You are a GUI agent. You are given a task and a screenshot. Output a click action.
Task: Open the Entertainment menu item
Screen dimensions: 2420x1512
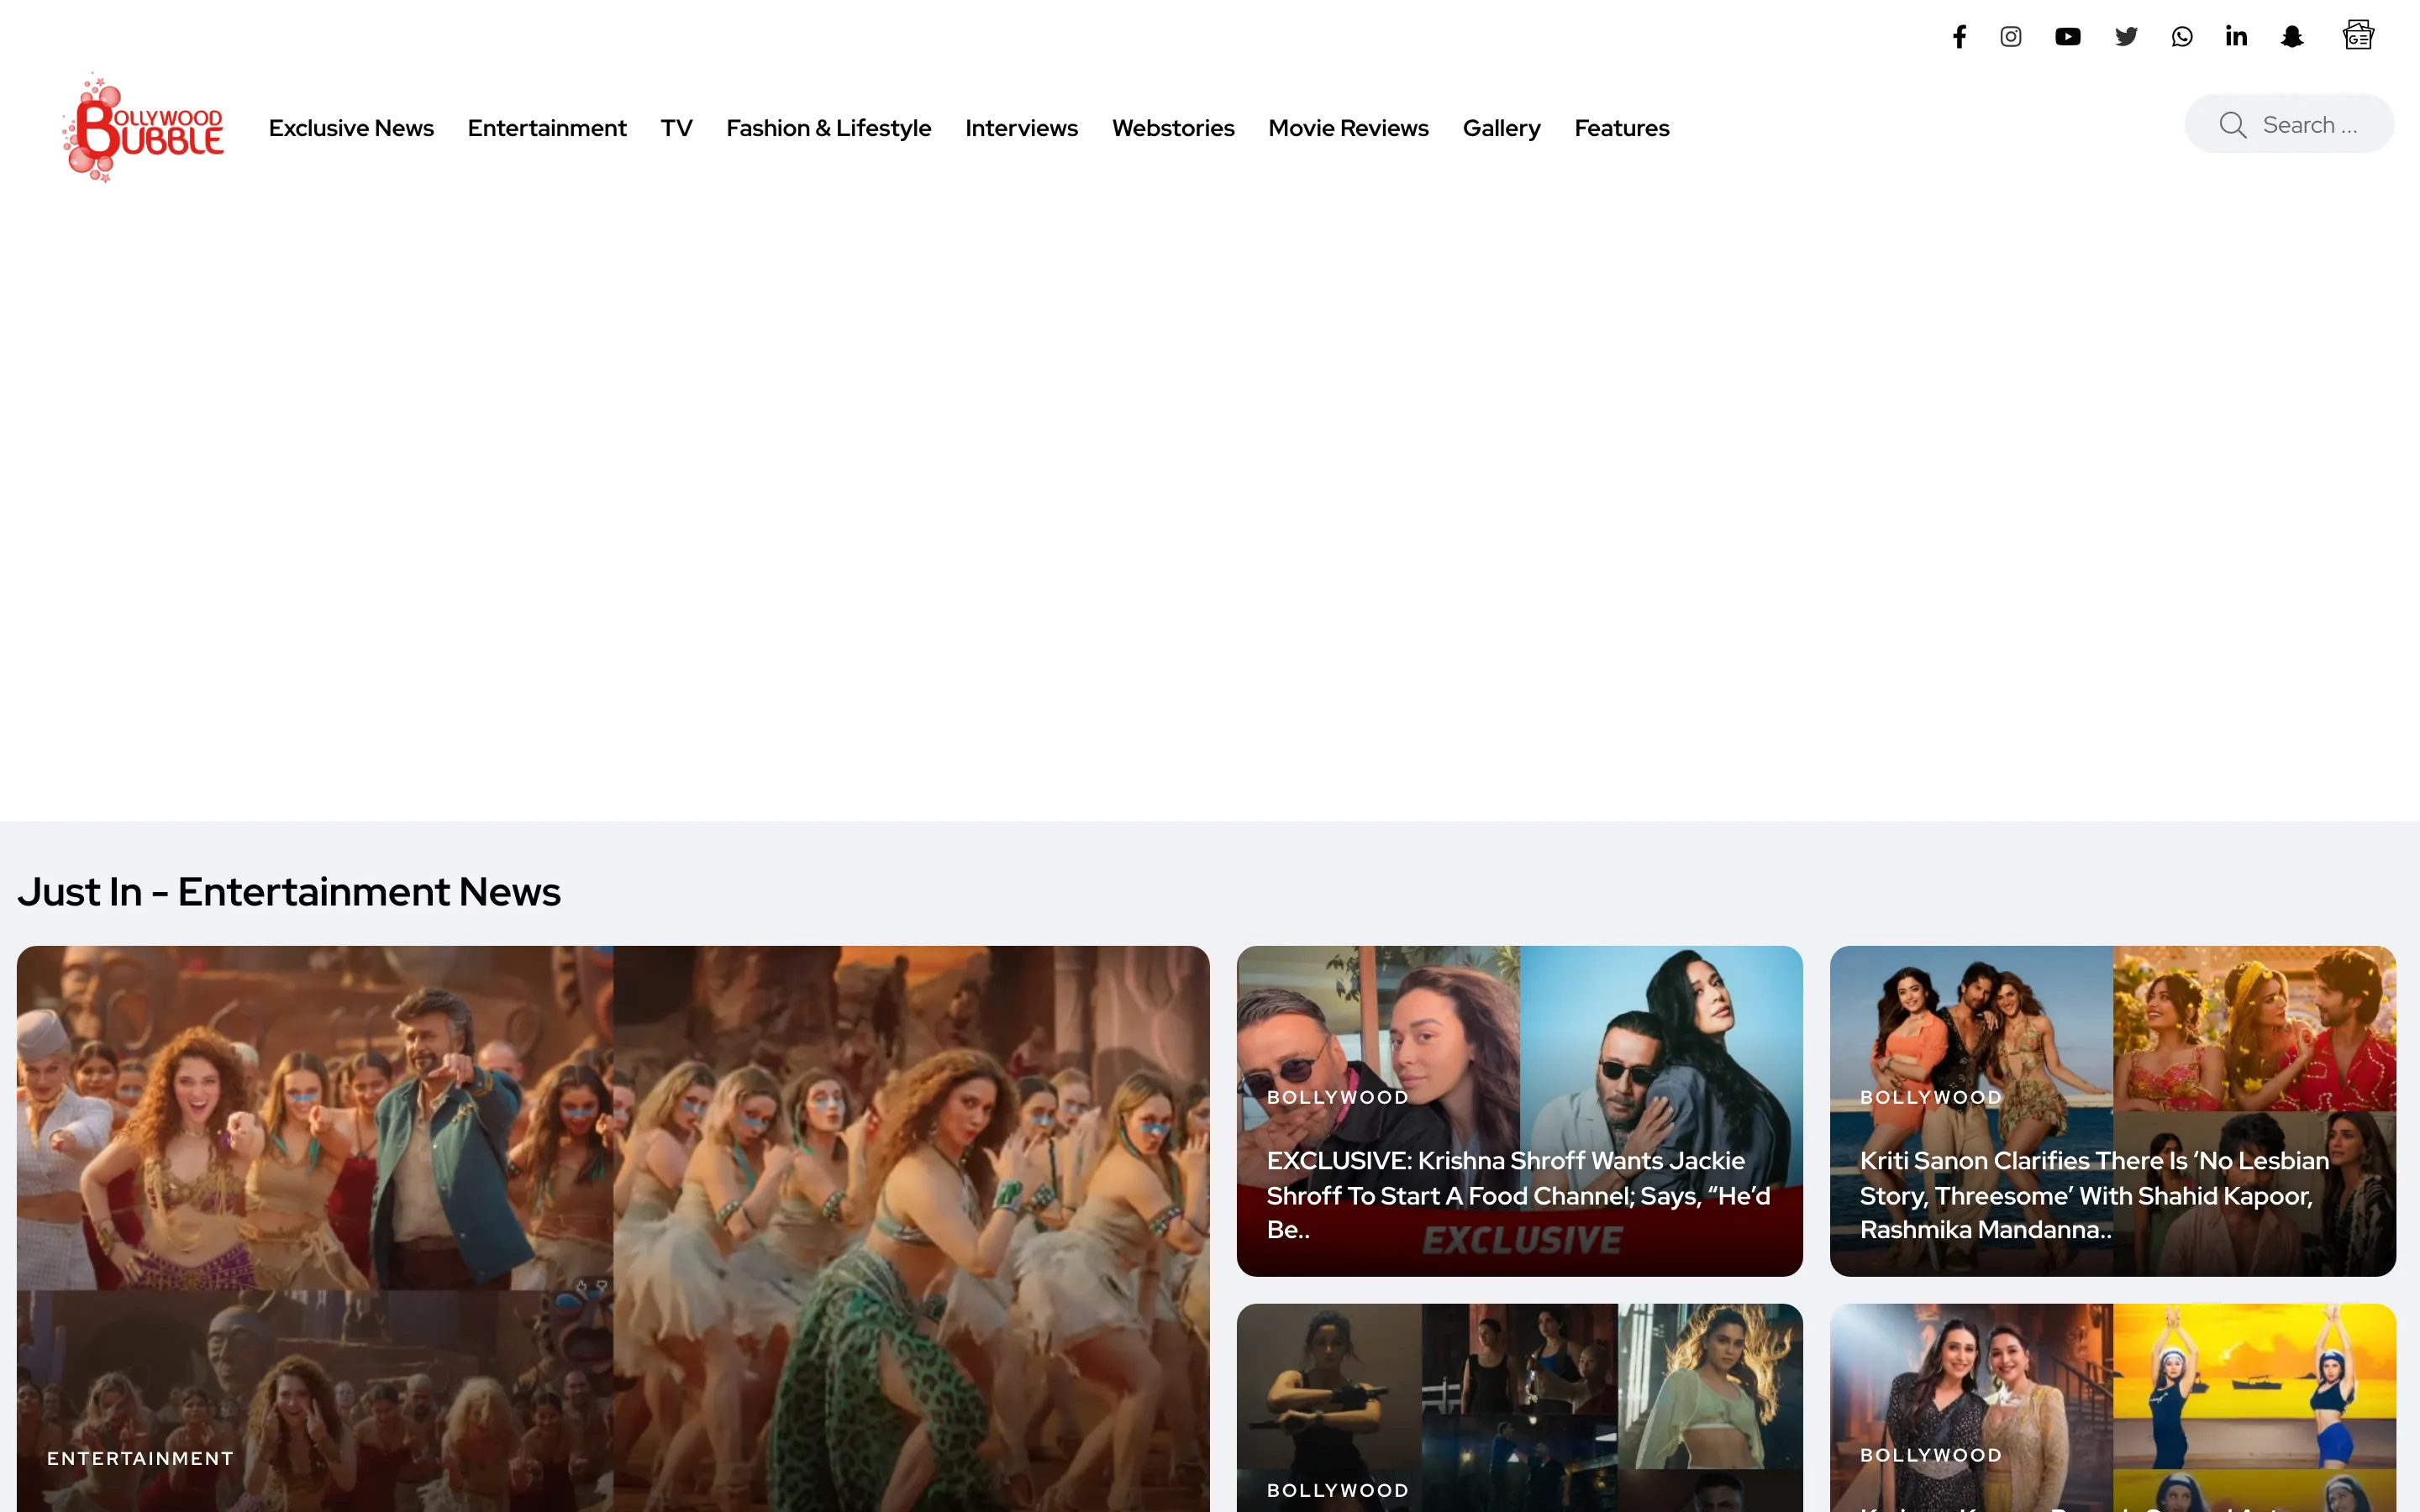(x=547, y=128)
